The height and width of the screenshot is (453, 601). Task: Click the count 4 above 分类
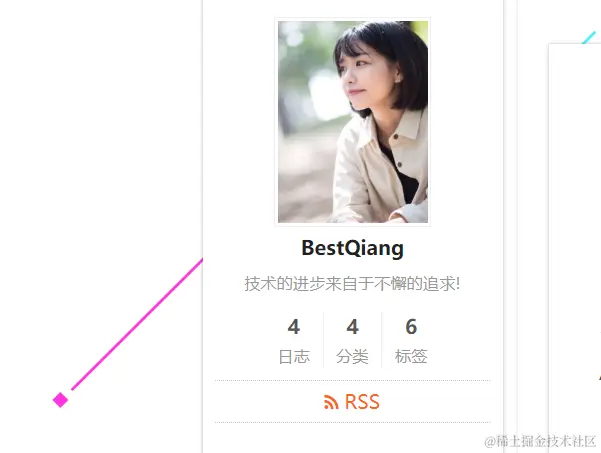[352, 327]
